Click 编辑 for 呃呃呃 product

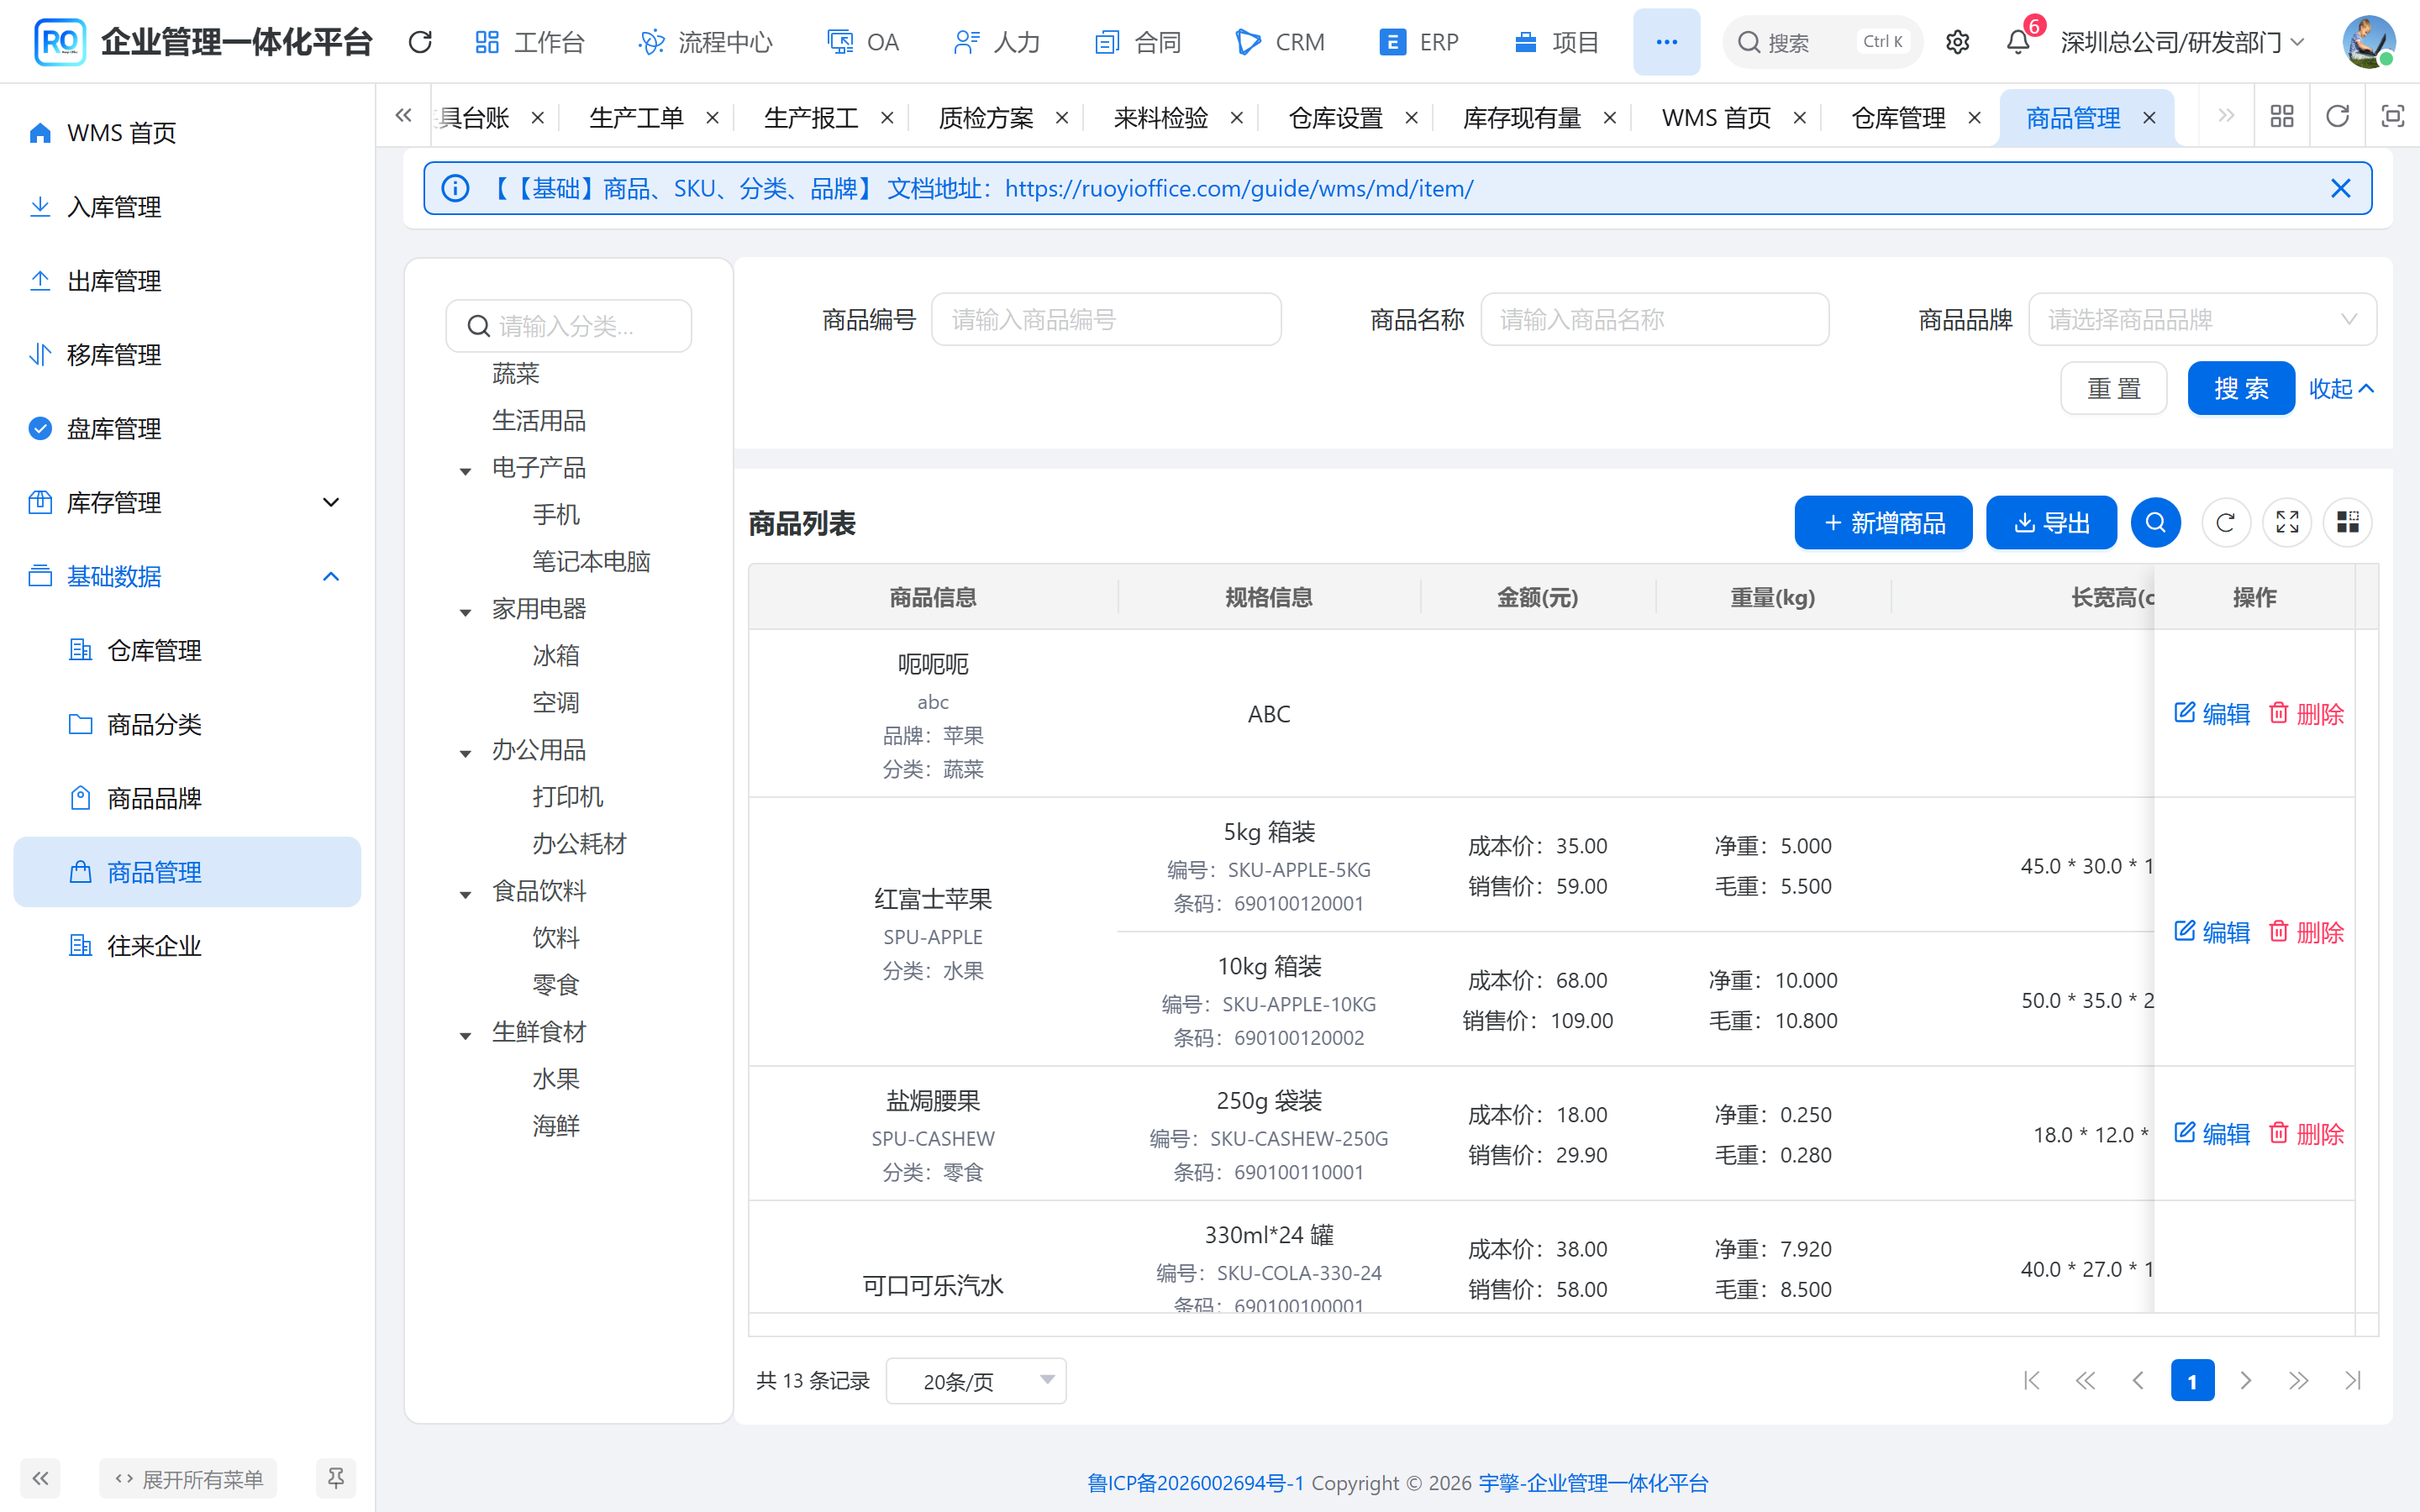[x=2212, y=713]
